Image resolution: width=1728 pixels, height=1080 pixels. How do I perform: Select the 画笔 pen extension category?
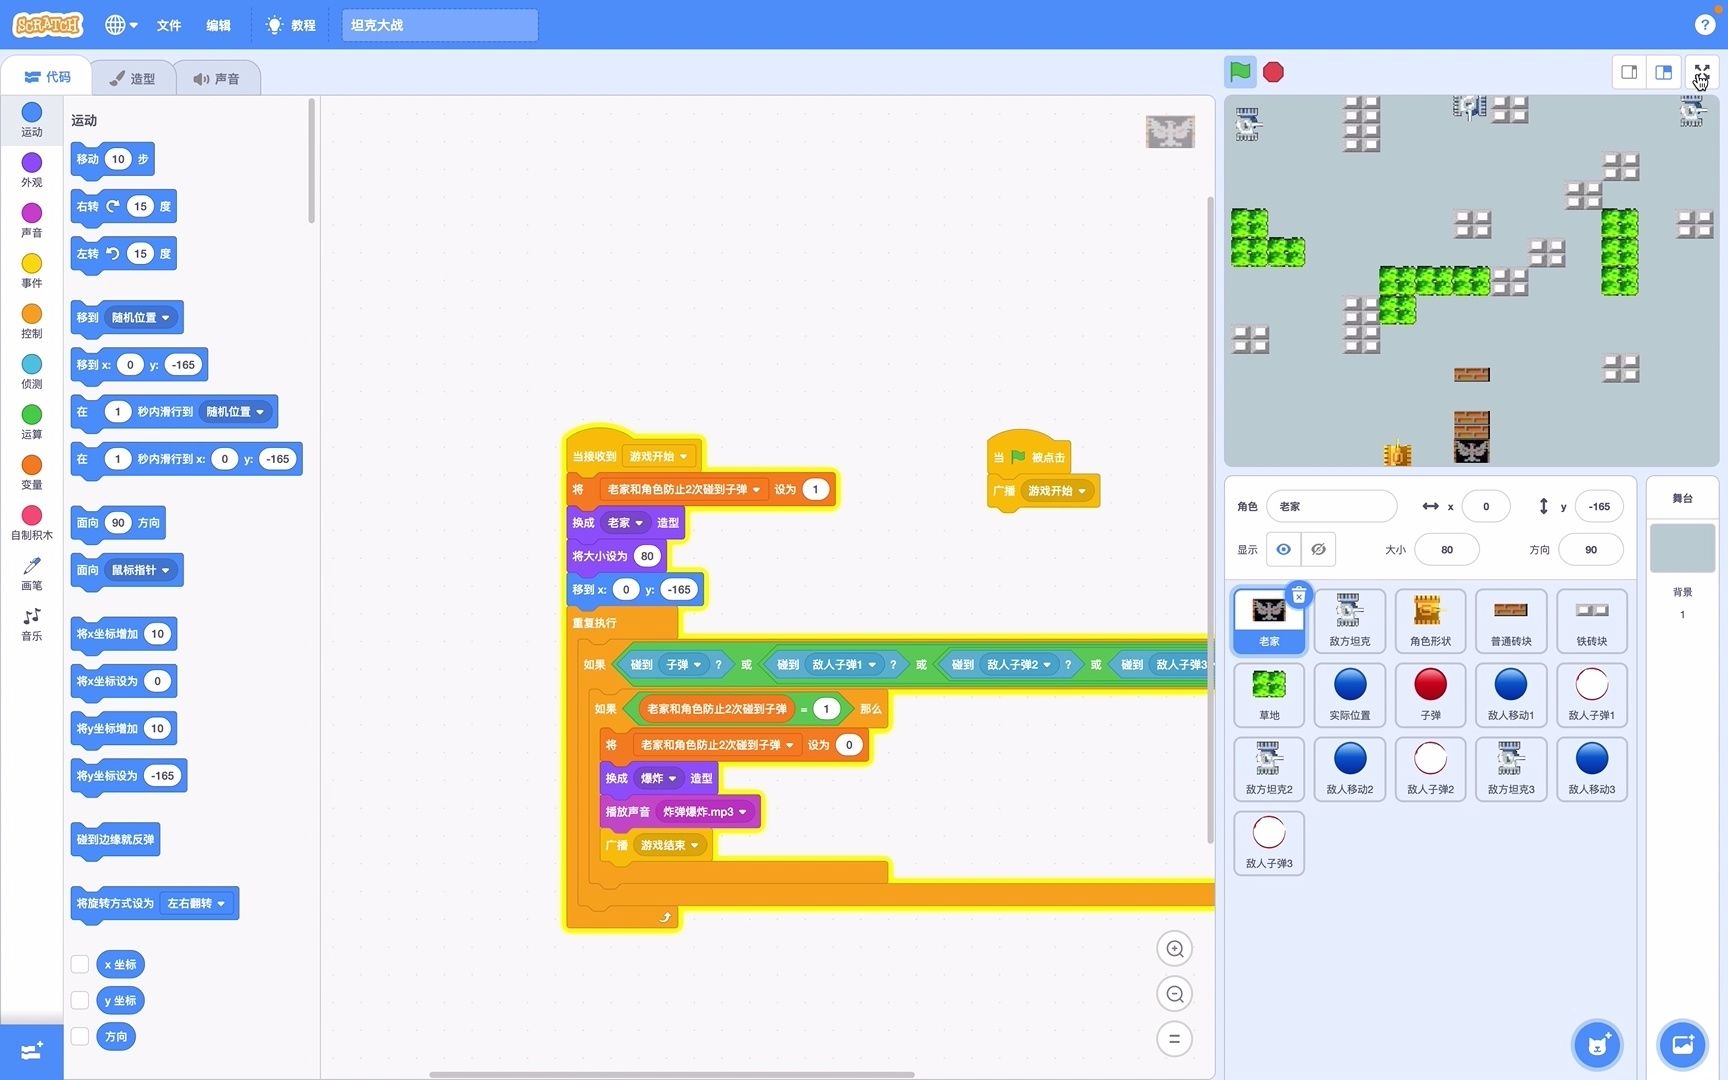click(x=32, y=574)
